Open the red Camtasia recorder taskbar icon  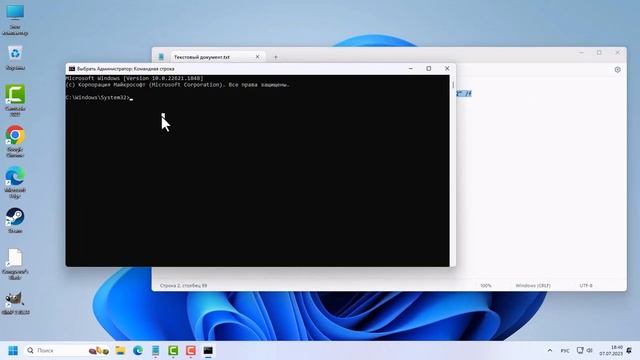[191, 351]
